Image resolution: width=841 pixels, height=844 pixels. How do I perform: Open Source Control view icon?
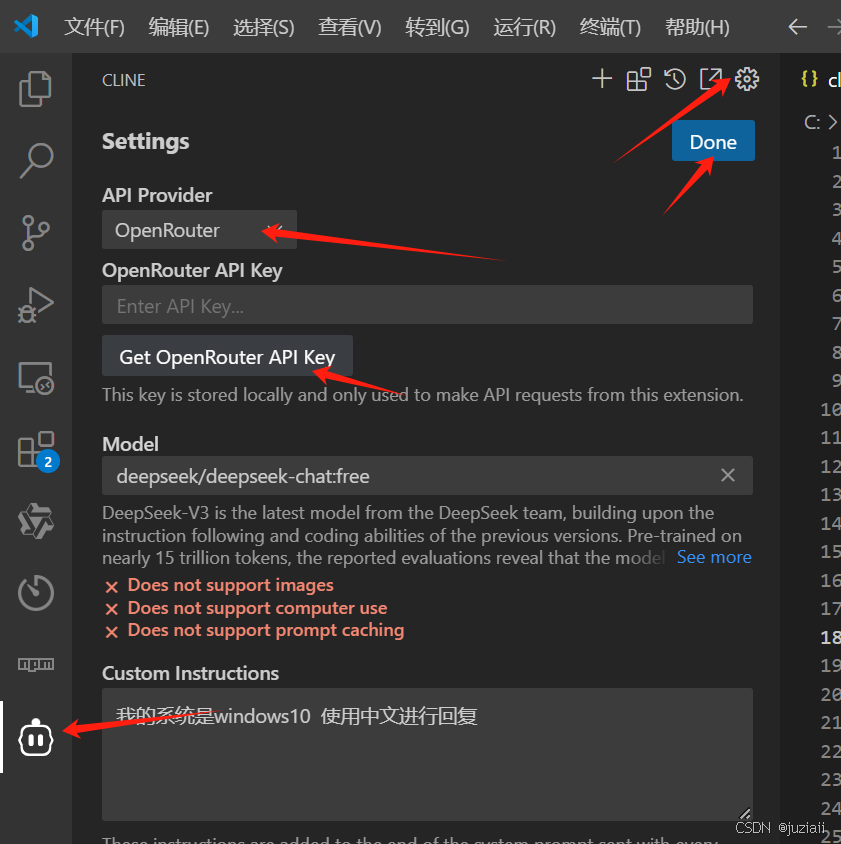click(36, 233)
